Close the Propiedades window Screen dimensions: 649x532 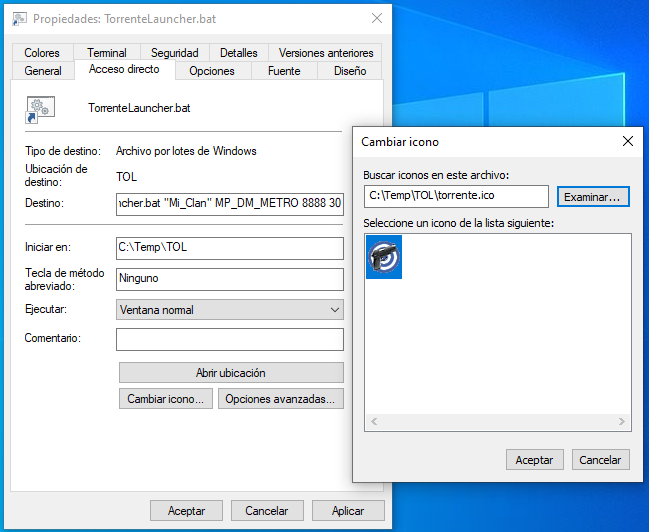coord(376,18)
